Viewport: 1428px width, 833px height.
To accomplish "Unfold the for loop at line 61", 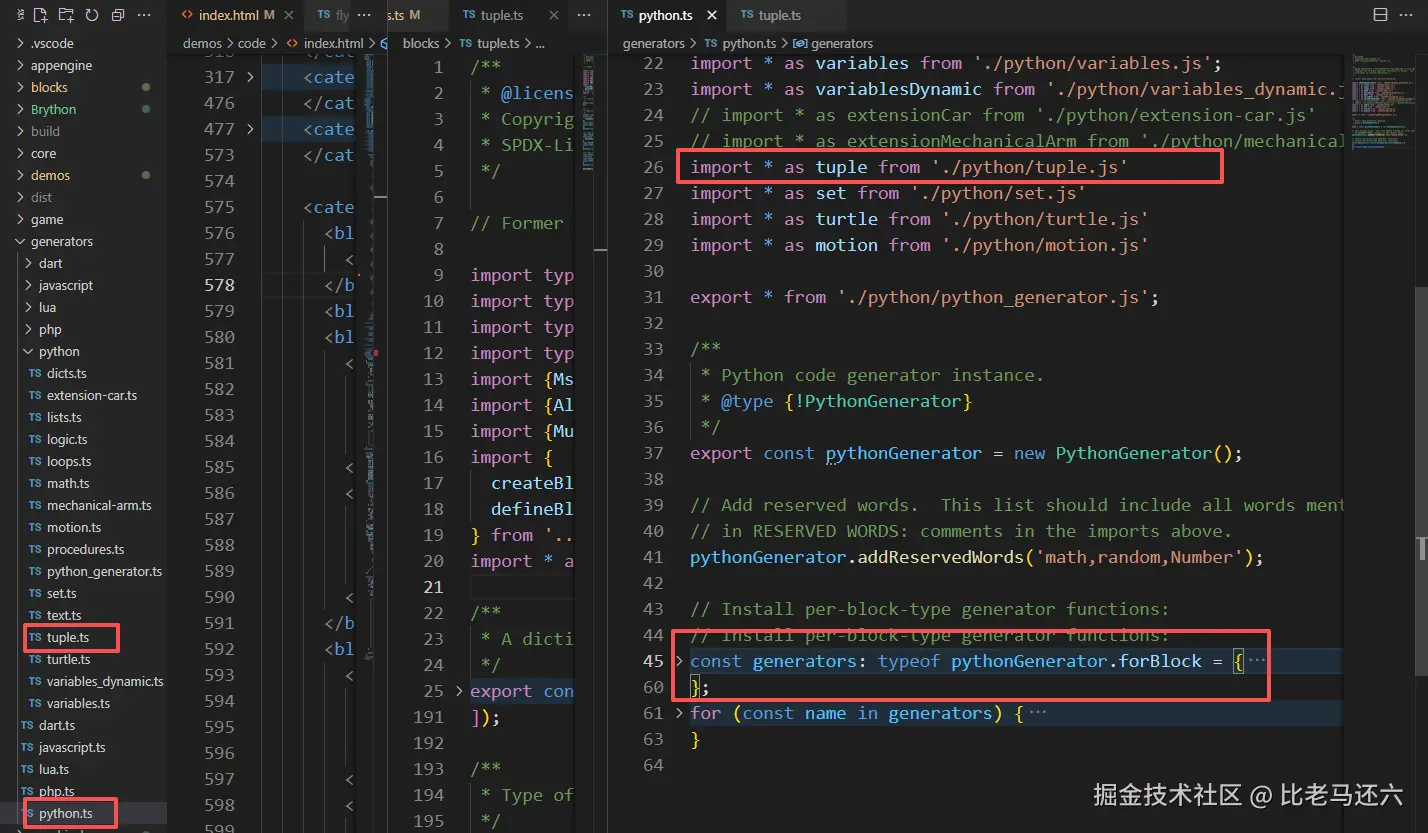I will click(x=680, y=713).
